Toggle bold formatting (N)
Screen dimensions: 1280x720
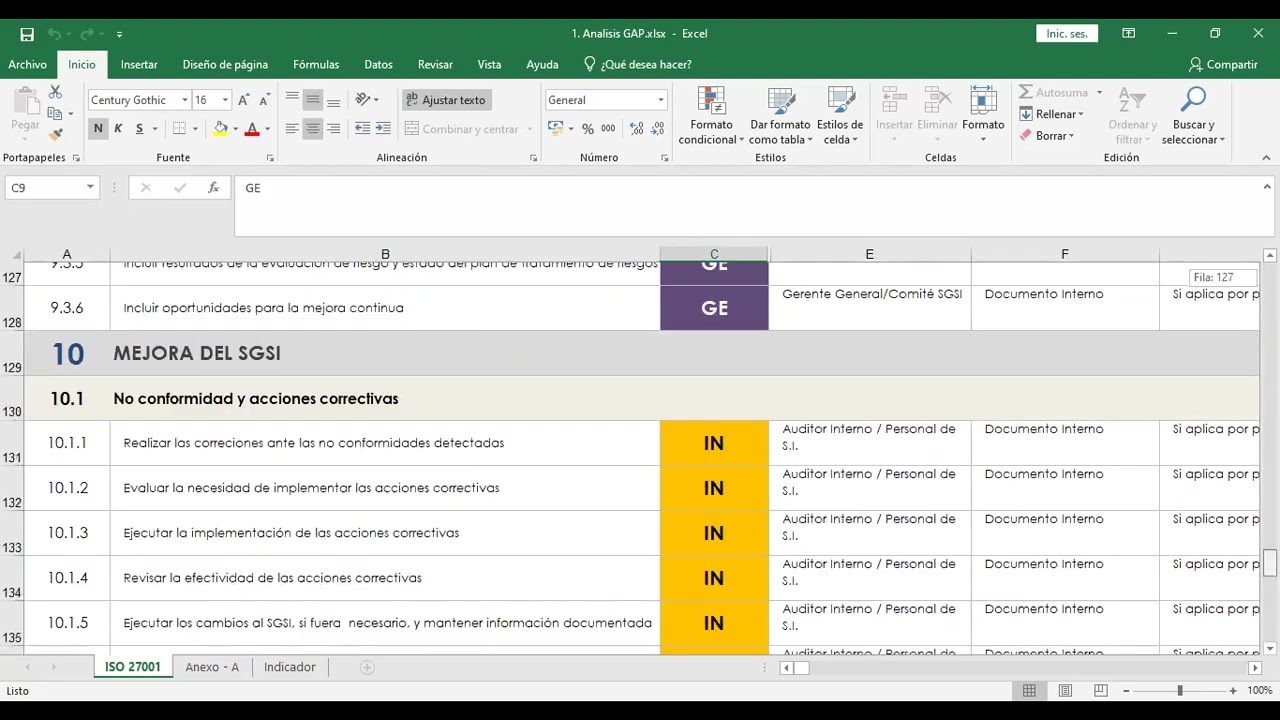(98, 129)
